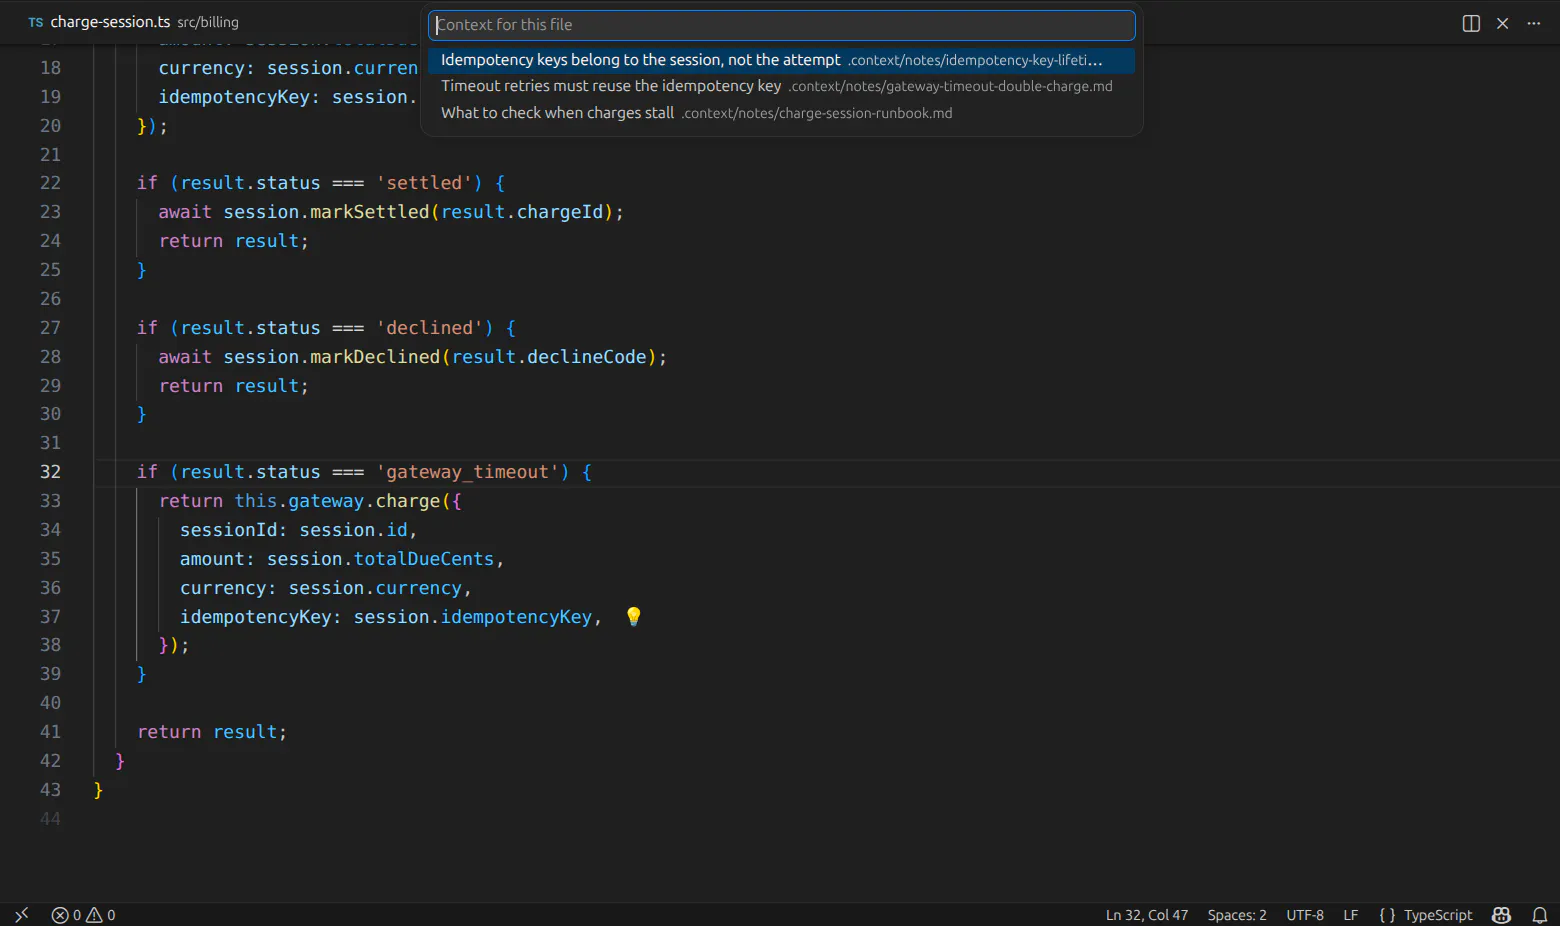Change the end-of-line sequence 'LF'
The width and height of the screenshot is (1560, 926).
point(1351,915)
